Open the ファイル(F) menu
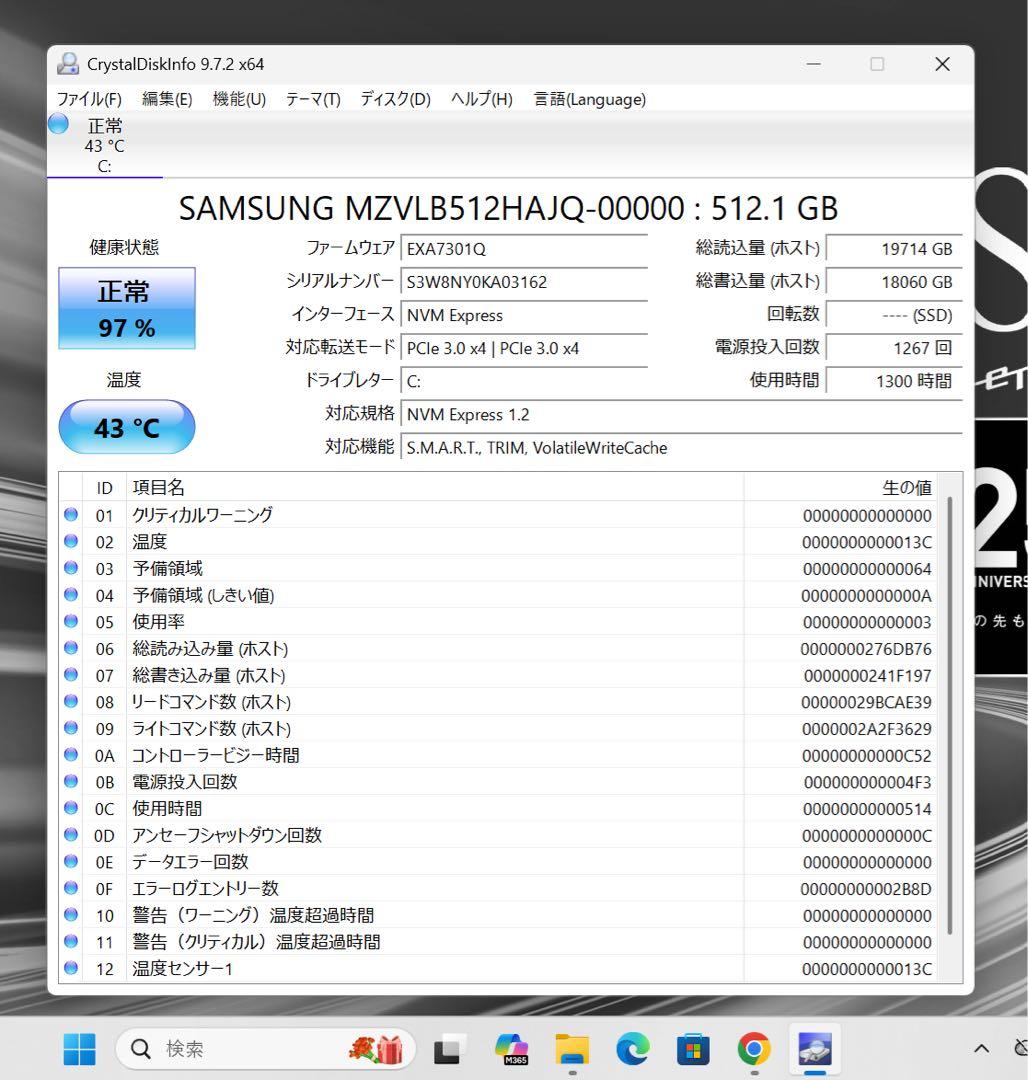1028x1080 pixels. [88, 99]
